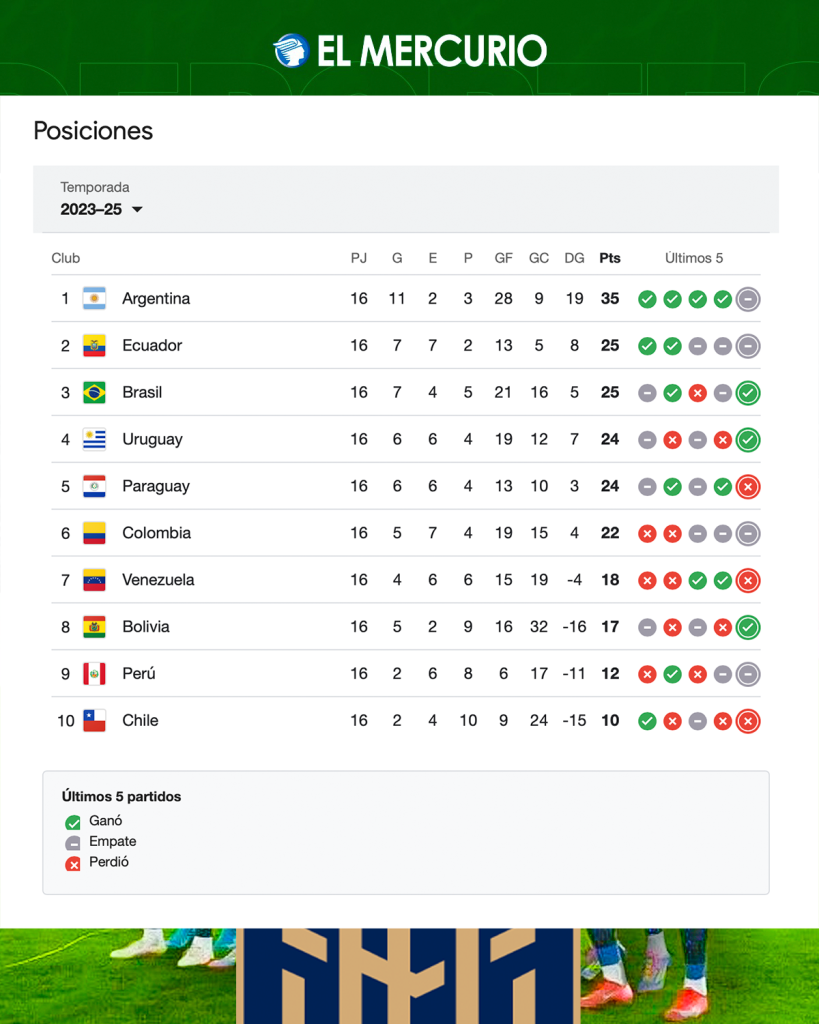This screenshot has width=819, height=1024.
Task: Click the Argentina flag icon
Action: click(95, 298)
